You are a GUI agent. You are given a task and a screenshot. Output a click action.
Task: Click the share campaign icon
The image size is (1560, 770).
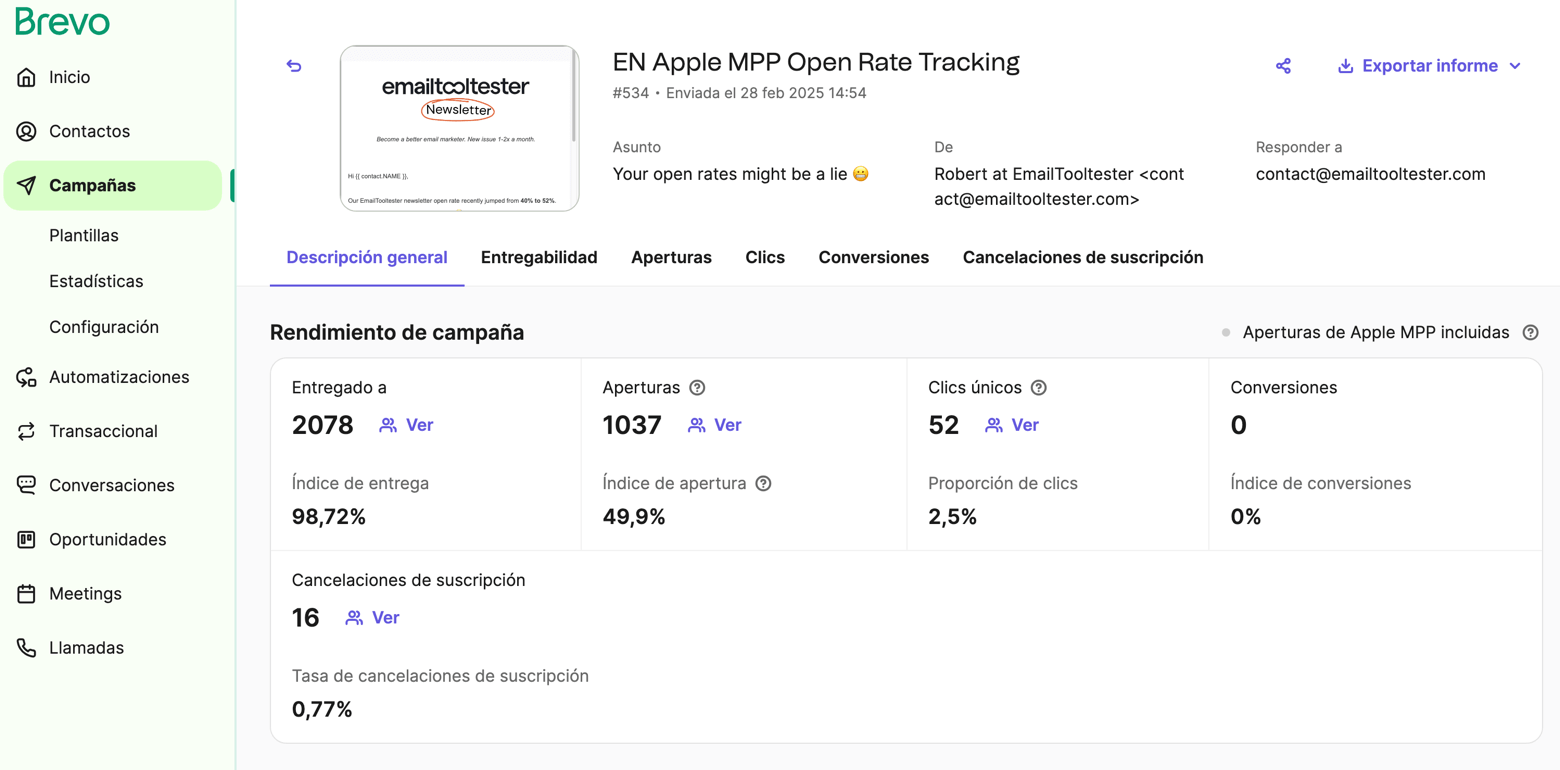click(1283, 65)
